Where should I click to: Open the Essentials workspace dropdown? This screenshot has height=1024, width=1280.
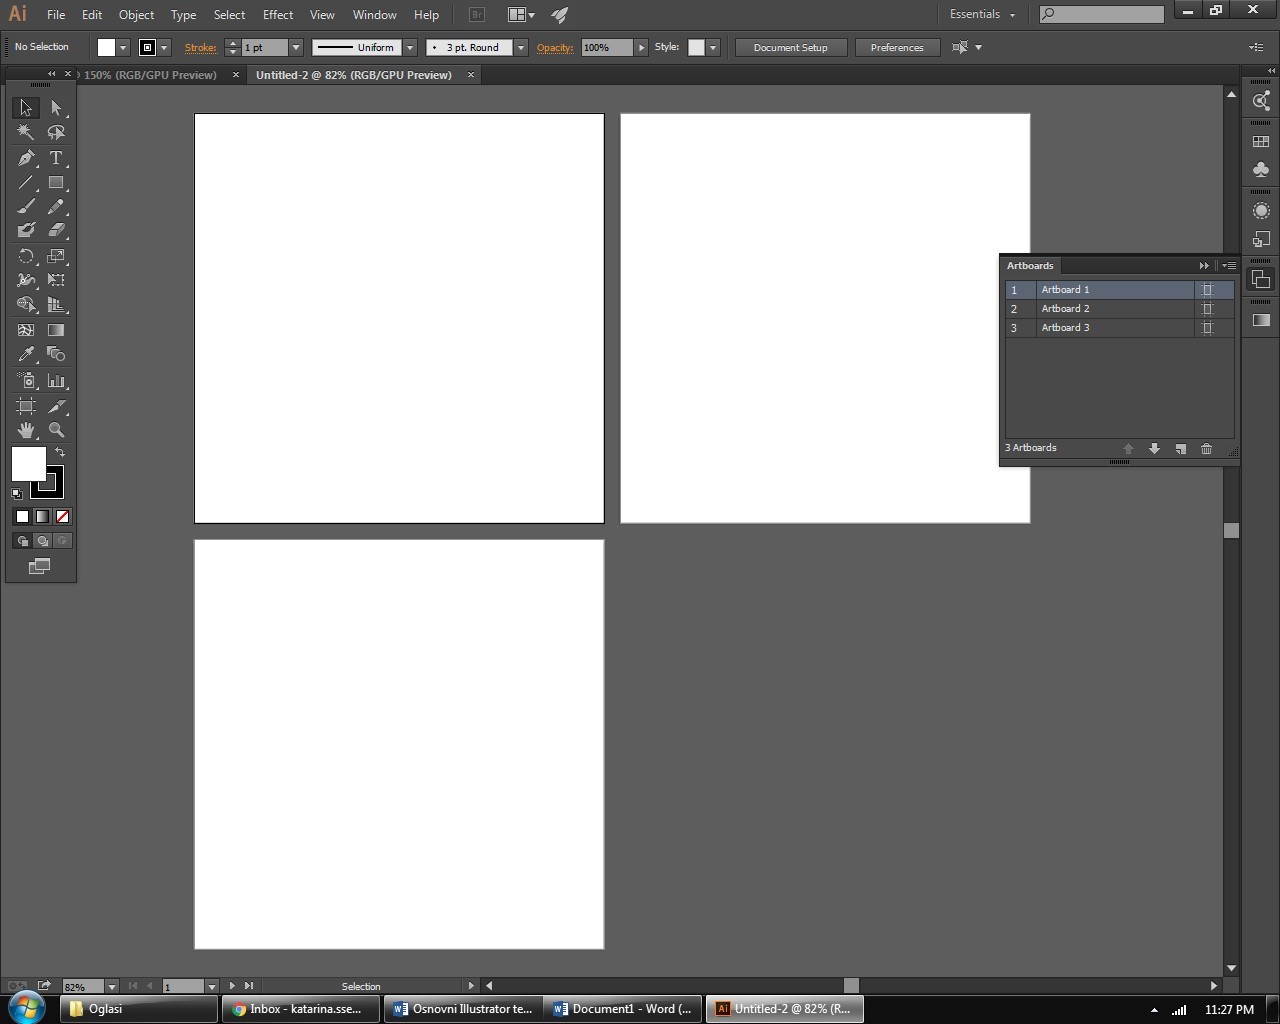pos(982,15)
